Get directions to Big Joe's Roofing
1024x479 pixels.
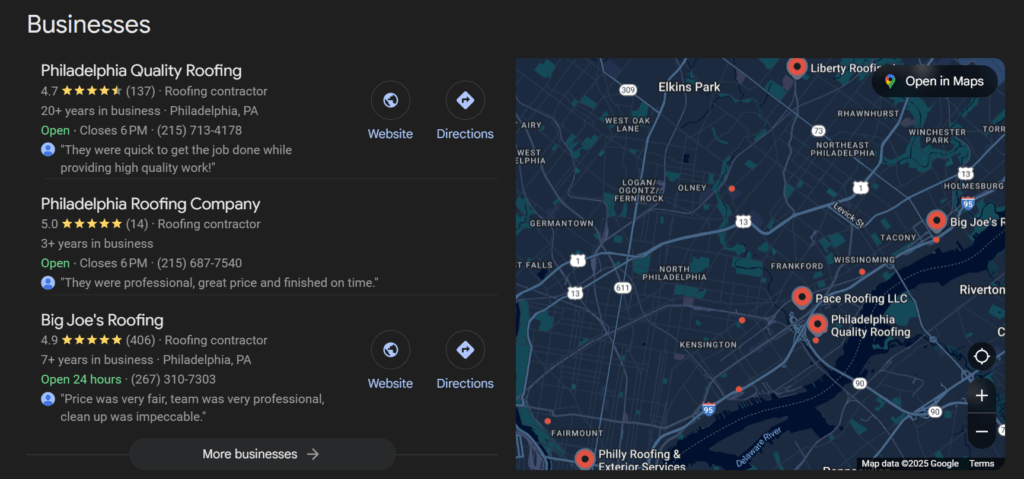(465, 350)
